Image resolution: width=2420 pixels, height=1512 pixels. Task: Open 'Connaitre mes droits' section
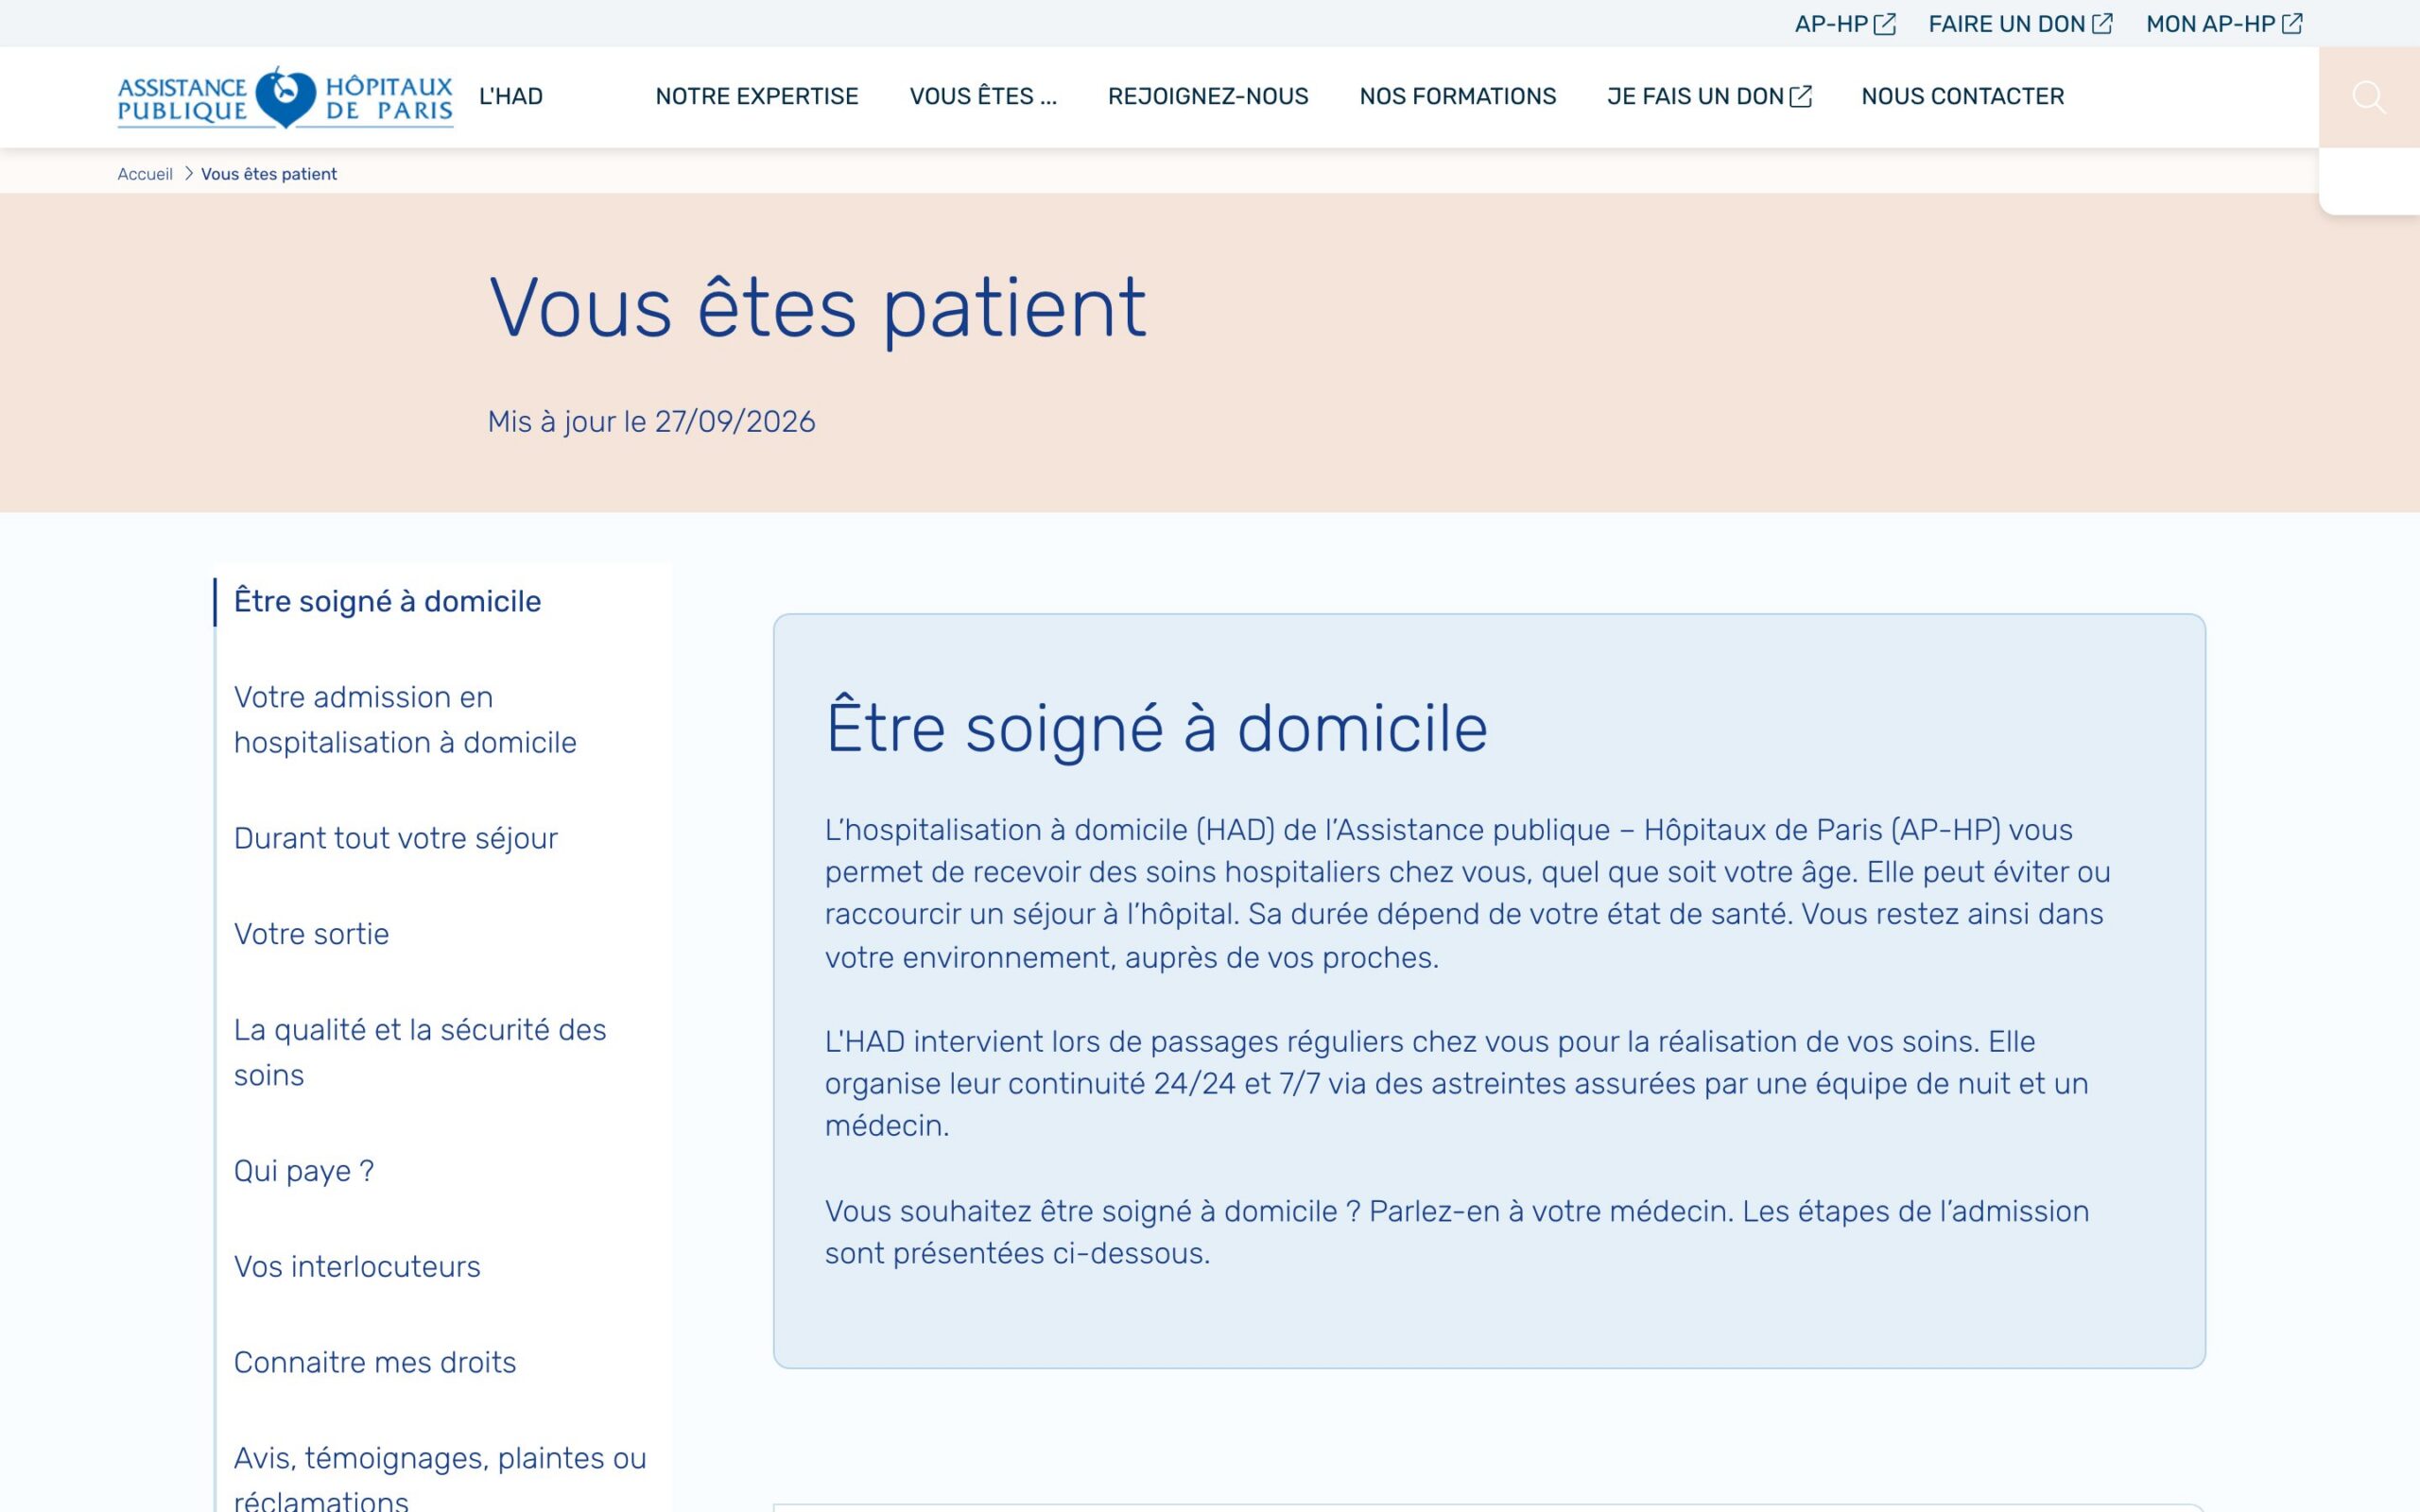tap(375, 1362)
